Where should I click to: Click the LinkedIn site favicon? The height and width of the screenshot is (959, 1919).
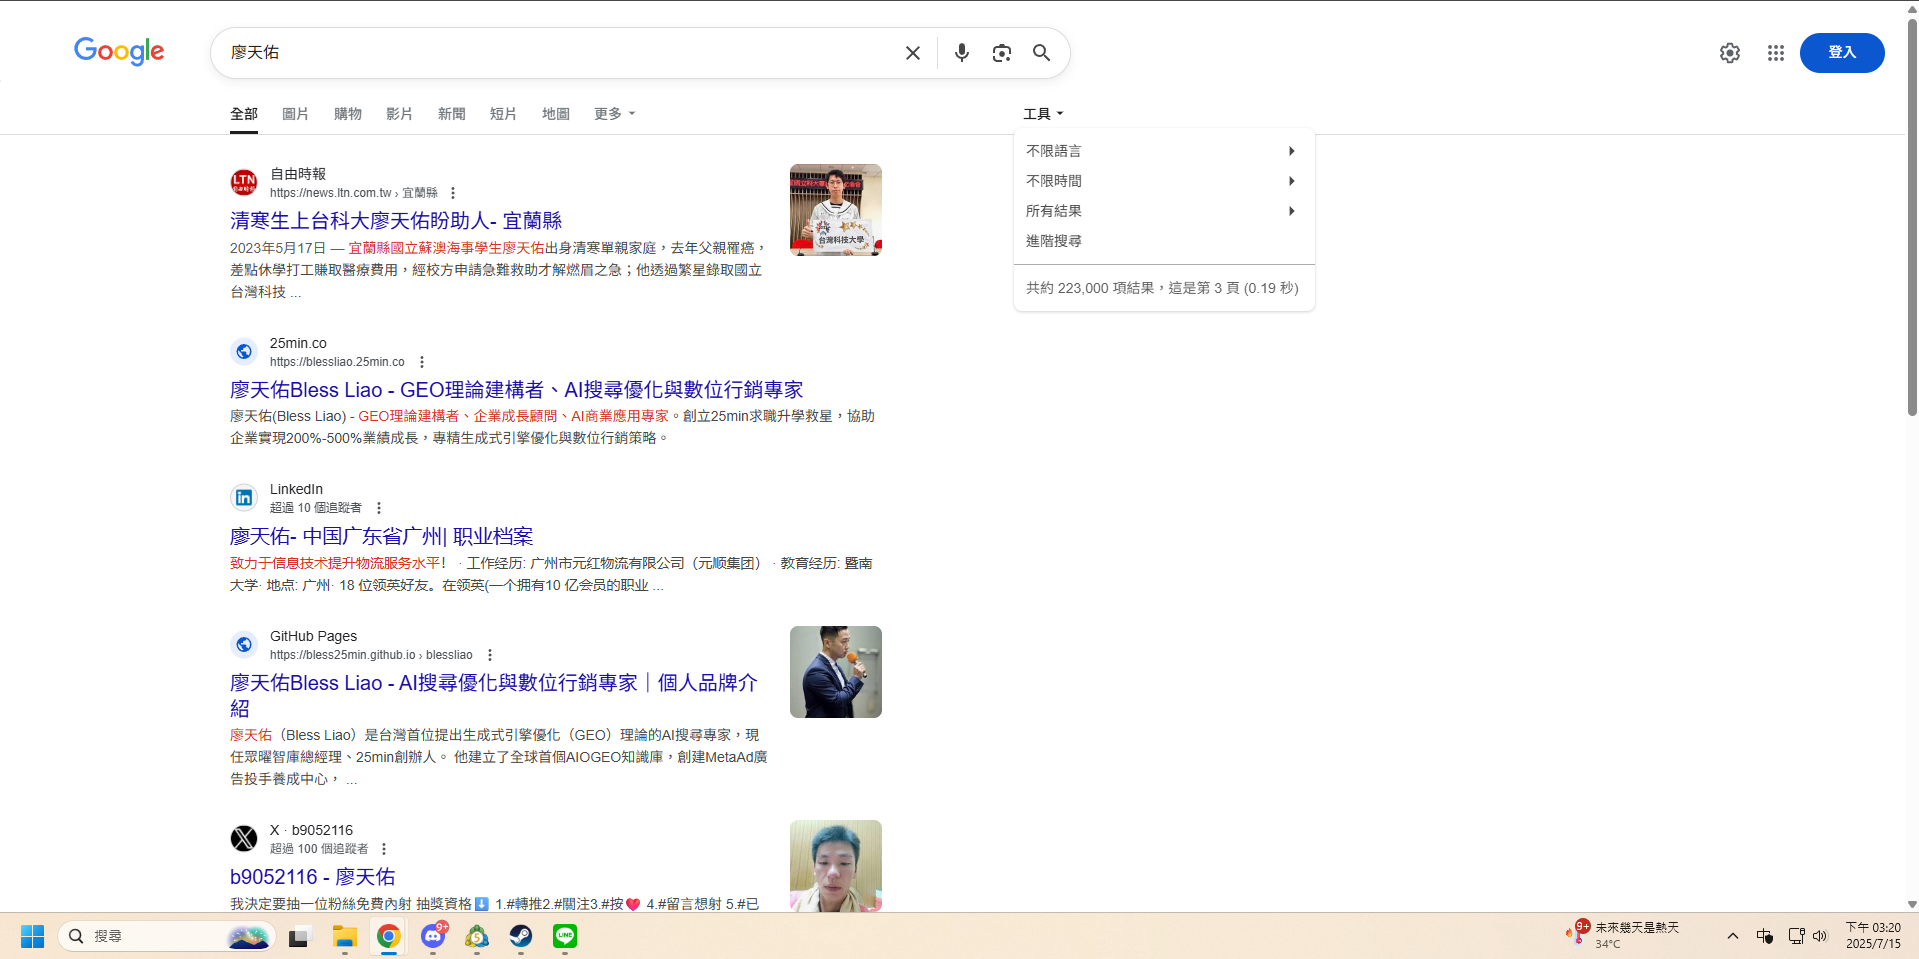point(244,497)
